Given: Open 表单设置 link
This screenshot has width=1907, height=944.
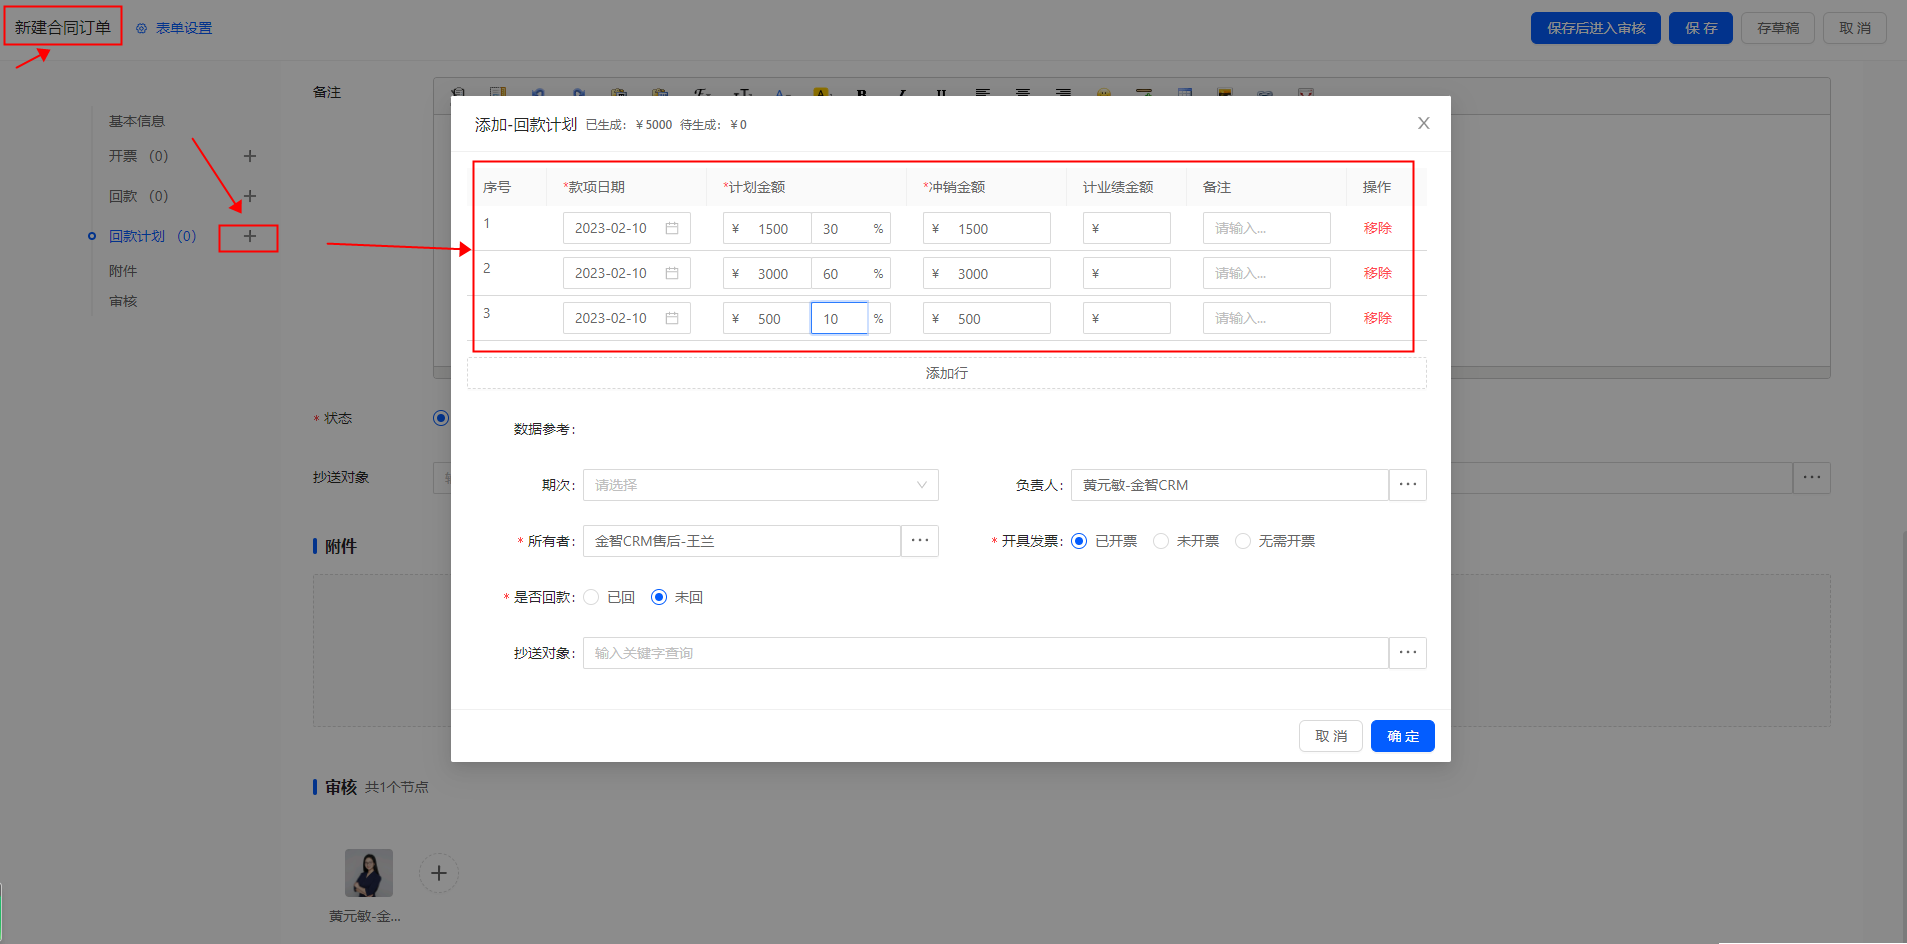Looking at the screenshot, I should [x=184, y=28].
